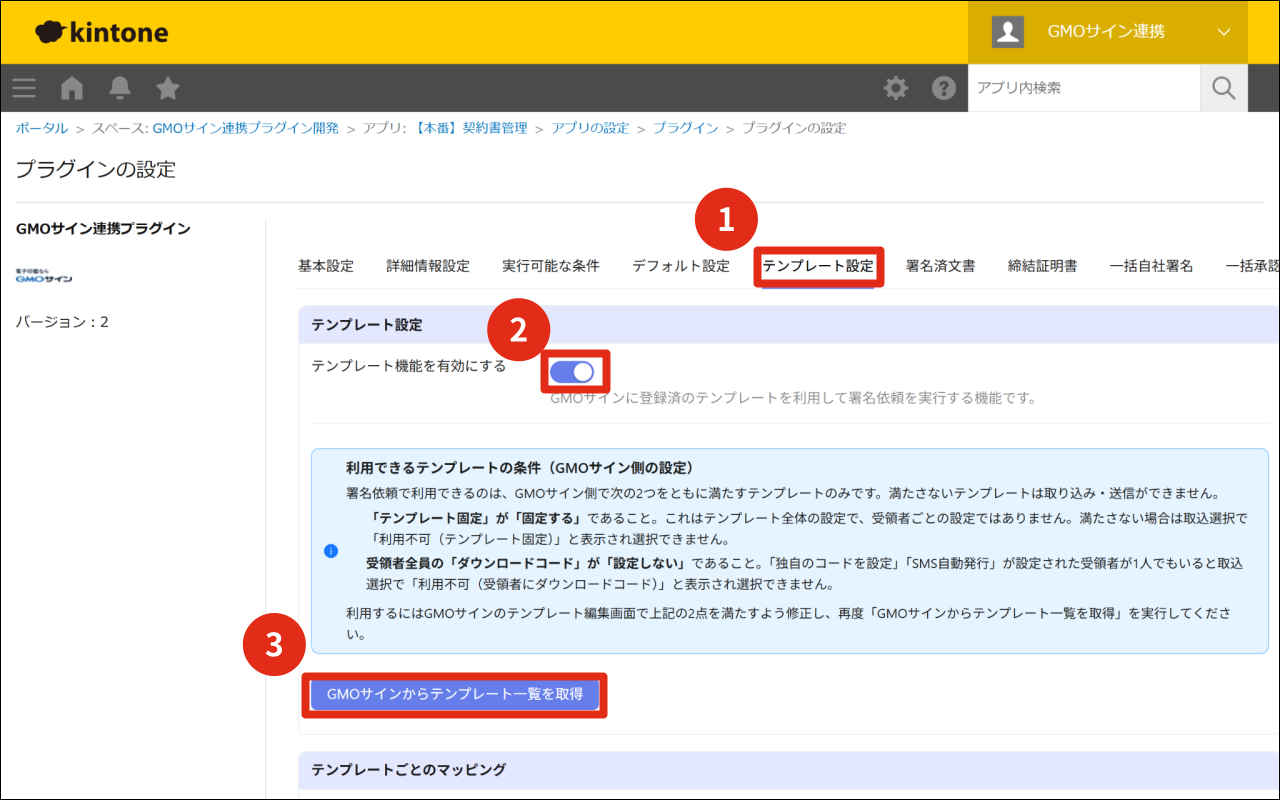The width and height of the screenshot is (1280, 800).
Task: Open the 署名済文書 tab
Action: (941, 266)
